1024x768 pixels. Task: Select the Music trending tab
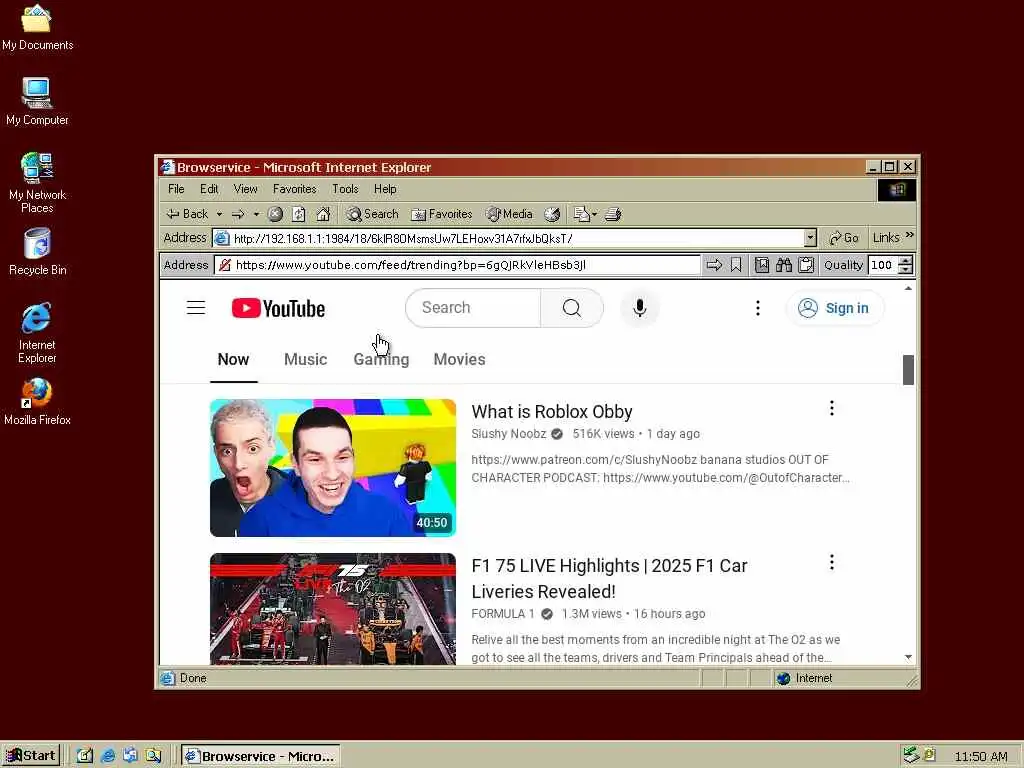coord(306,360)
